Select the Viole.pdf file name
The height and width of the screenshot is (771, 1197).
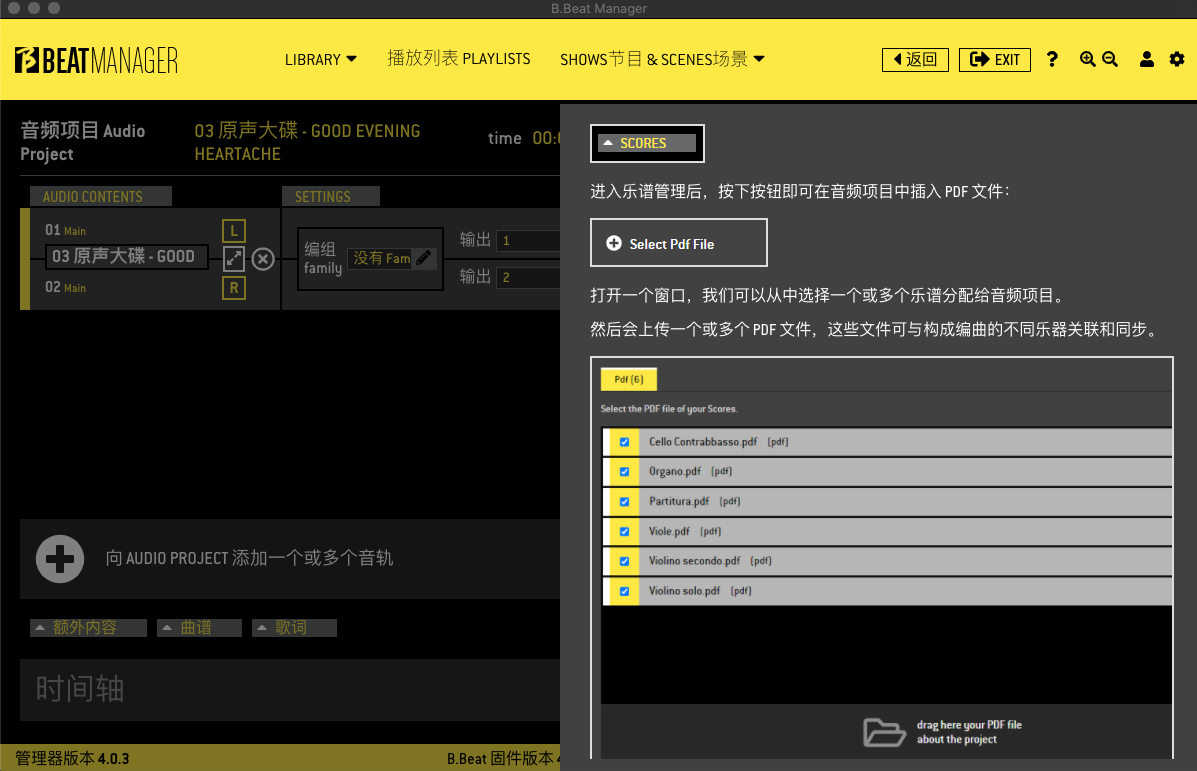click(669, 531)
